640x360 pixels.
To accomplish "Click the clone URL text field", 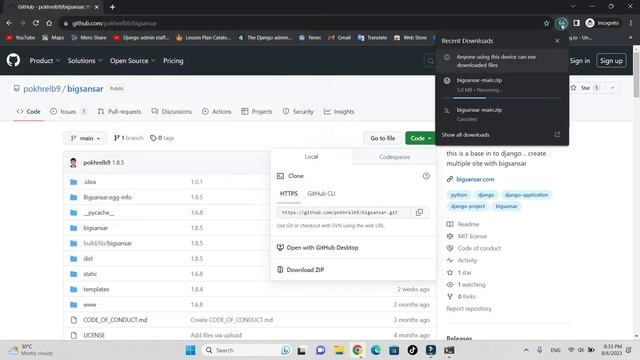I will (344, 213).
